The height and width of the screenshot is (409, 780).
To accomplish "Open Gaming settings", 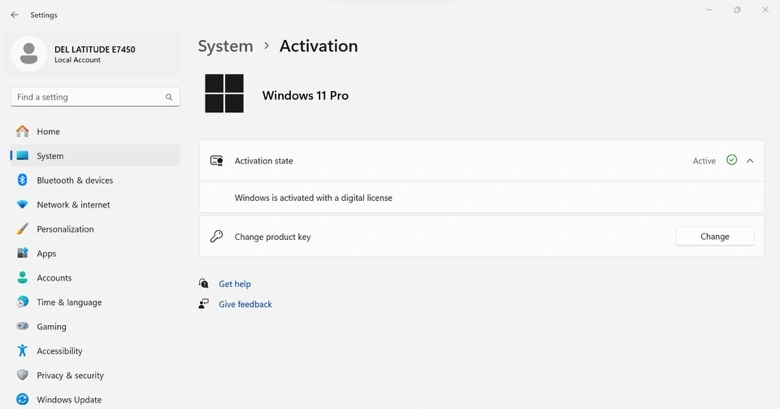I will [x=95, y=326].
